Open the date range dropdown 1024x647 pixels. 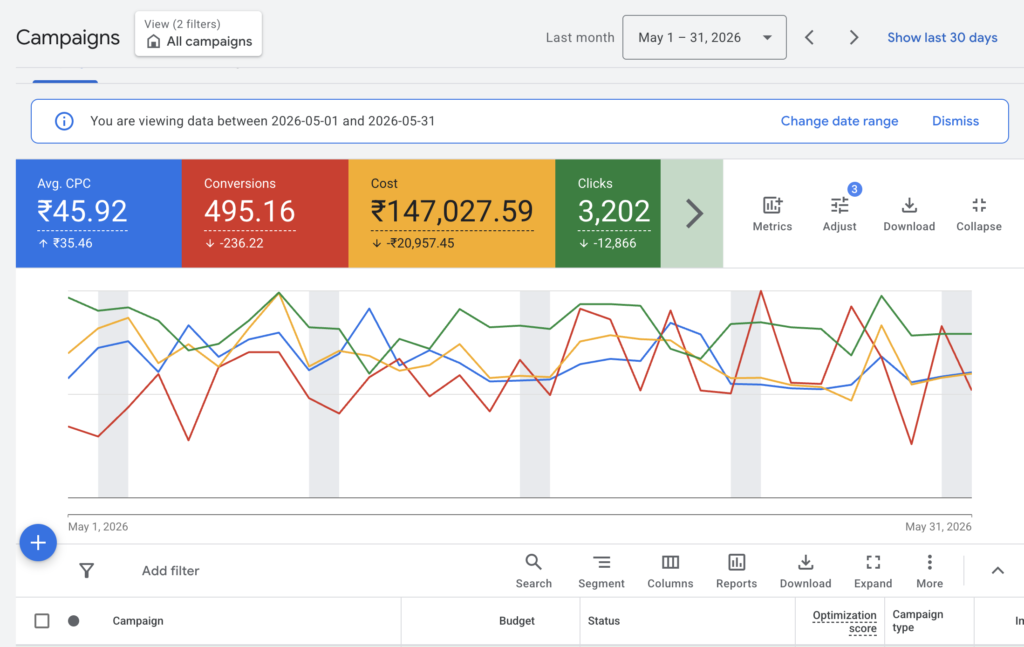click(x=704, y=37)
